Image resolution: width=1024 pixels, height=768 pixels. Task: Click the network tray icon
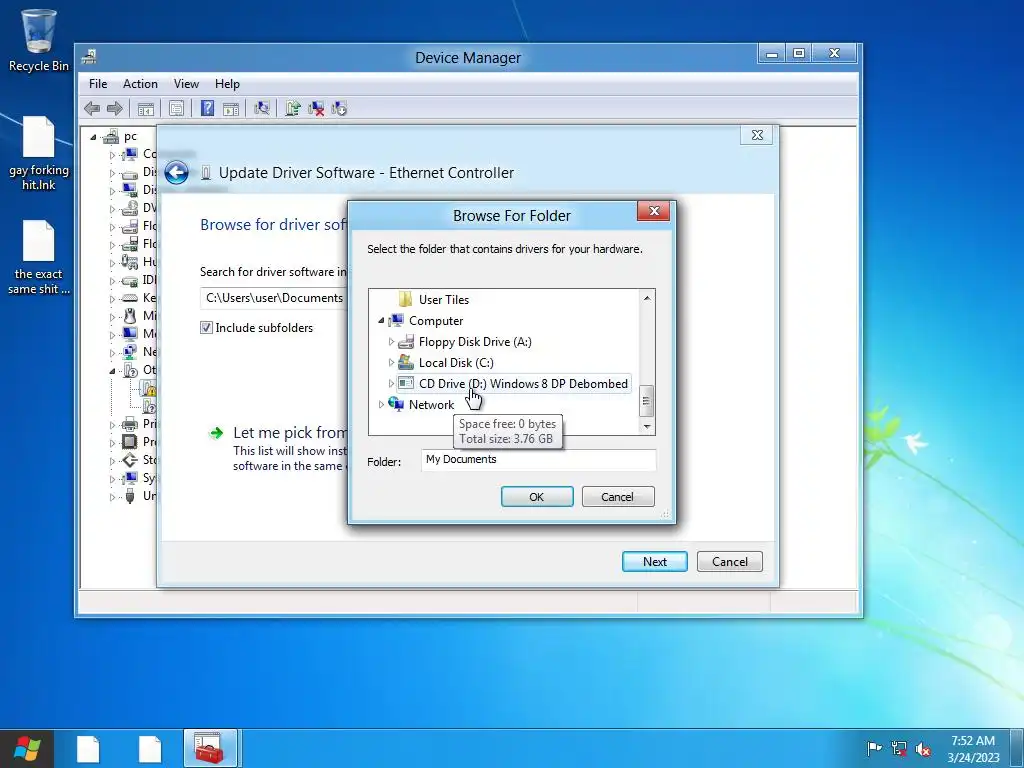[899, 748]
